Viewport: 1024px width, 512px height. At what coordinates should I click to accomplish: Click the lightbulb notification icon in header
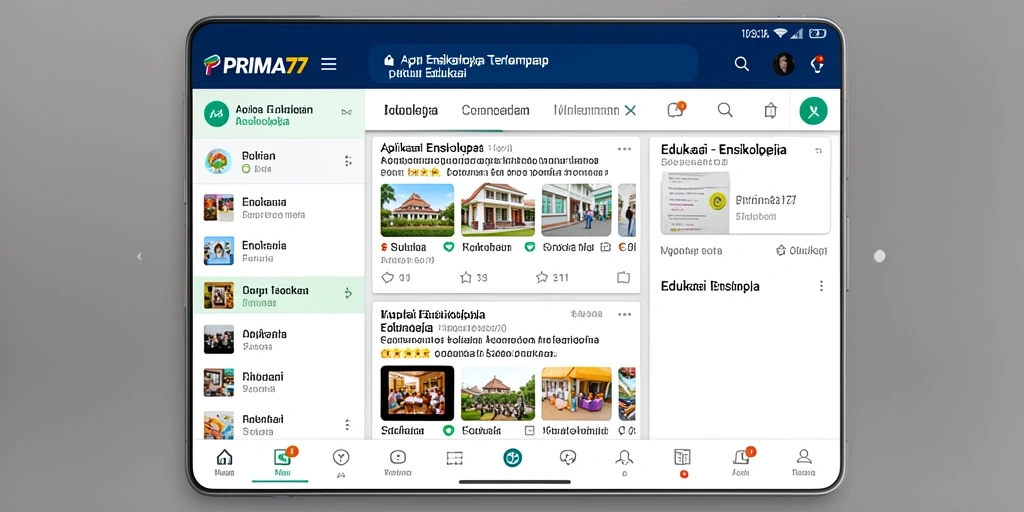pos(817,64)
